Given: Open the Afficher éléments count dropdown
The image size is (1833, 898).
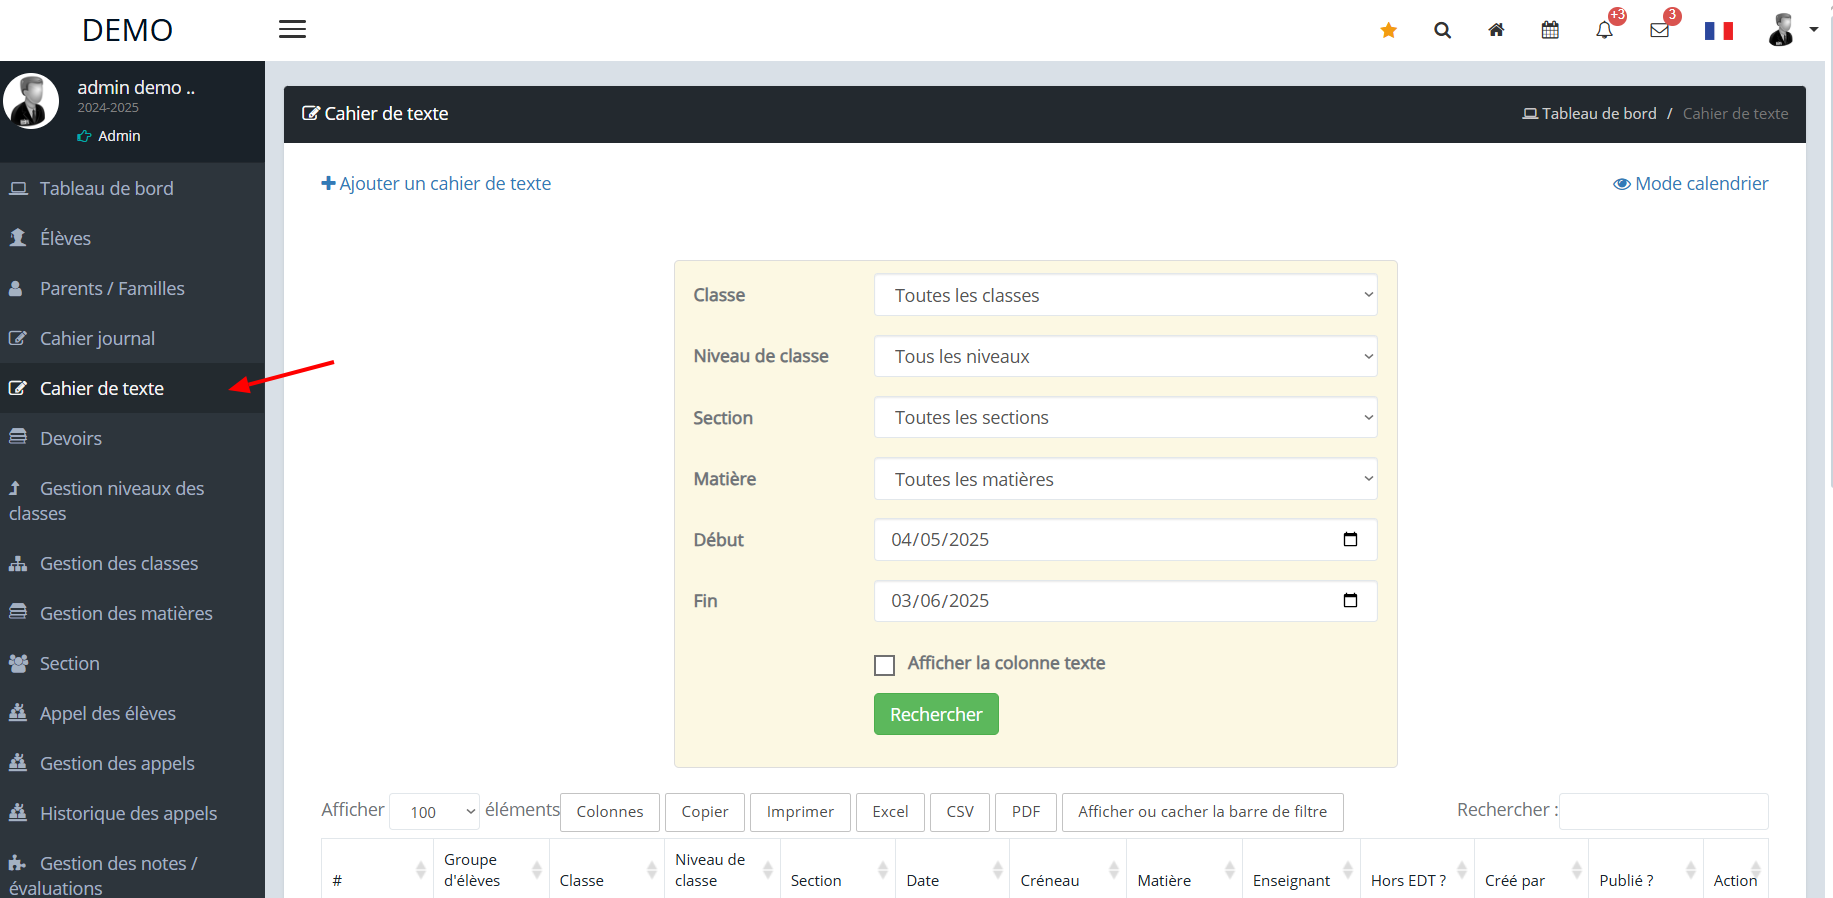Looking at the screenshot, I should tap(435, 812).
